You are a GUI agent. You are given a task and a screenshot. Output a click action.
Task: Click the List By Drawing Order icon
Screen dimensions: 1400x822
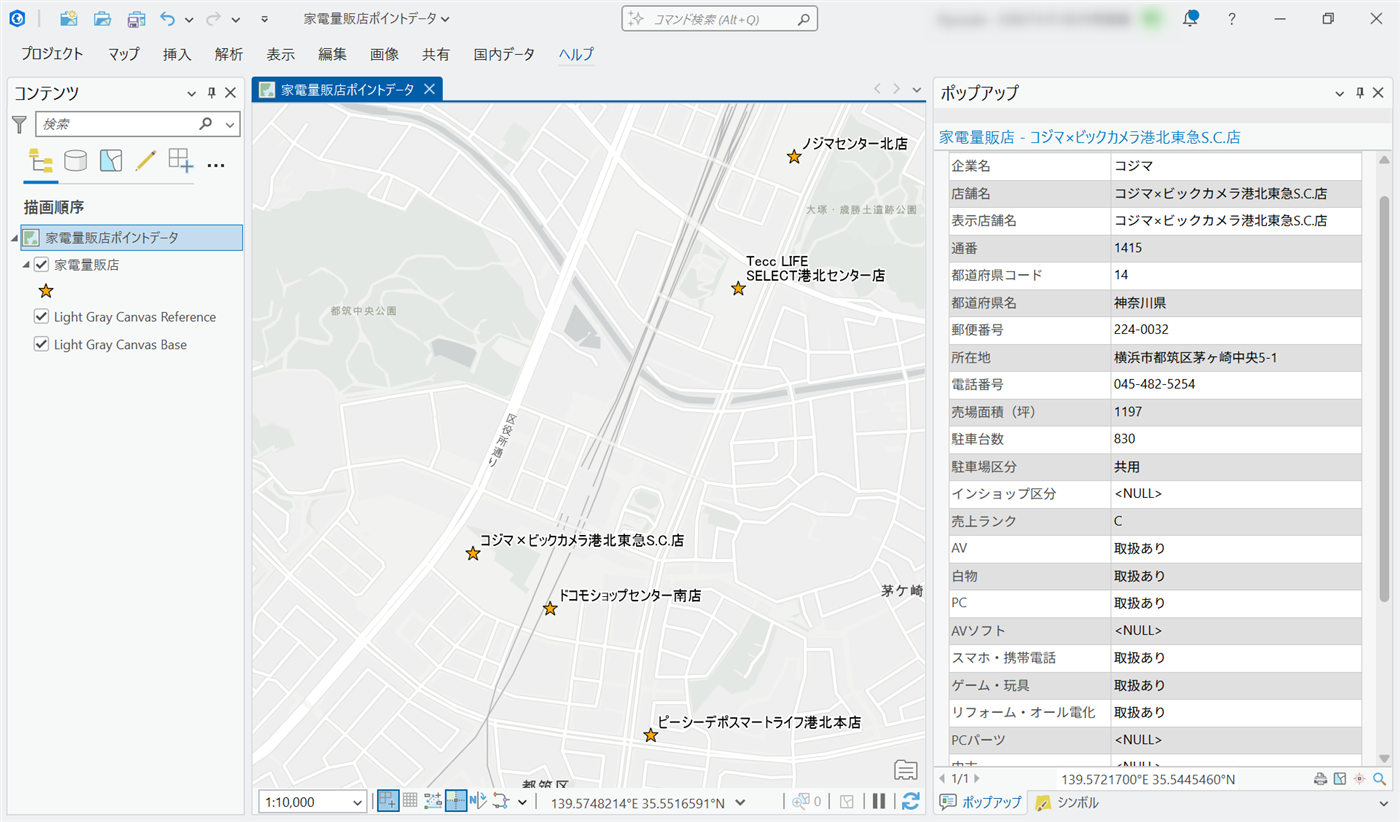[x=41, y=161]
